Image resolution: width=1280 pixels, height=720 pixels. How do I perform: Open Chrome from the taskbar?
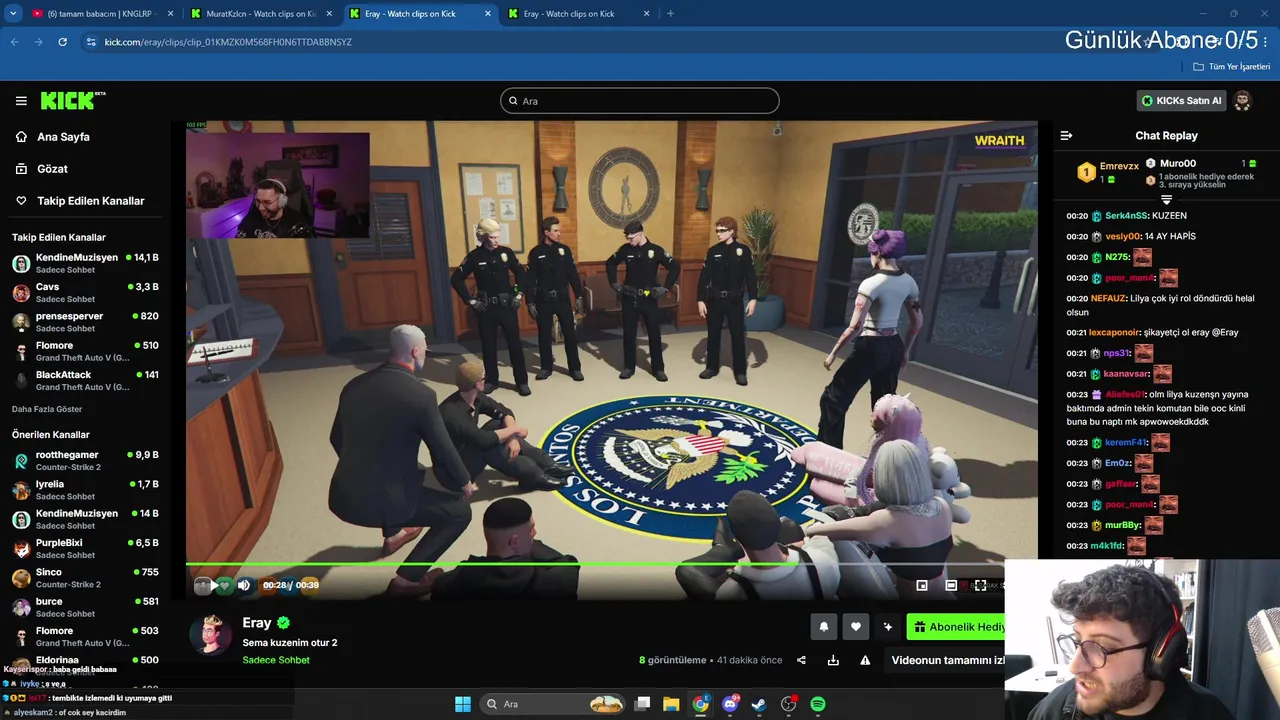pyautogui.click(x=701, y=704)
